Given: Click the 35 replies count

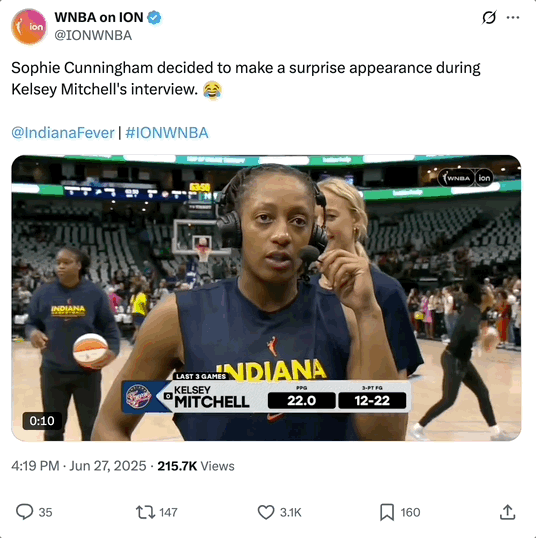Looking at the screenshot, I should pos(45,512).
